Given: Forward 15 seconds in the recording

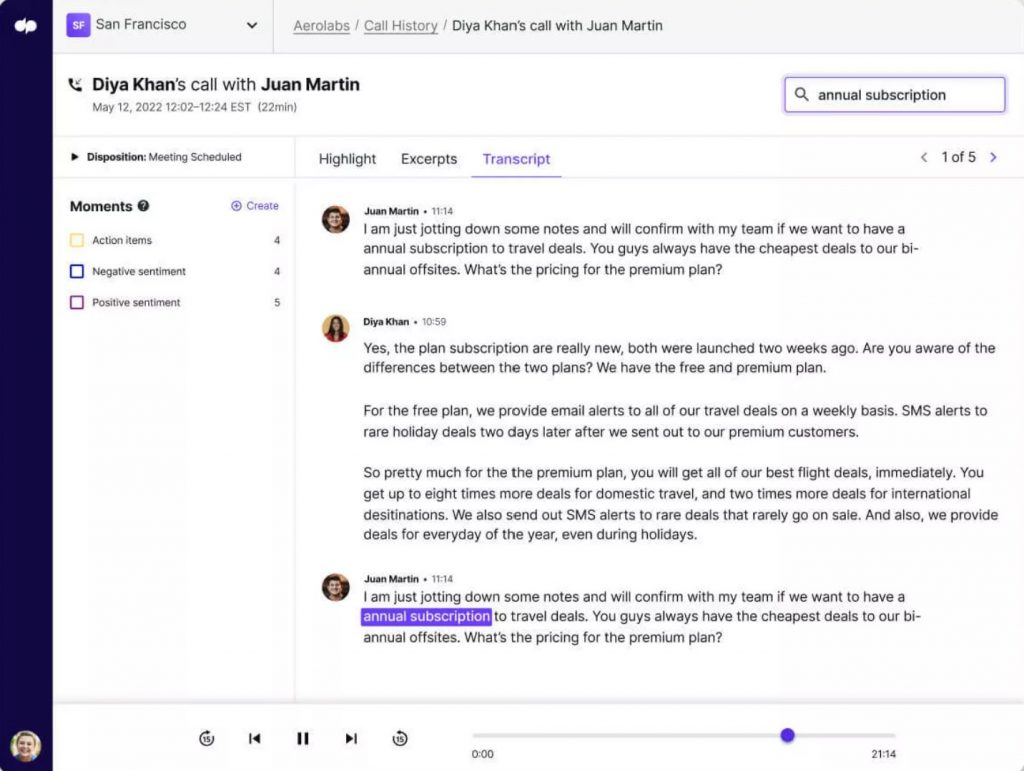Looking at the screenshot, I should [399, 738].
